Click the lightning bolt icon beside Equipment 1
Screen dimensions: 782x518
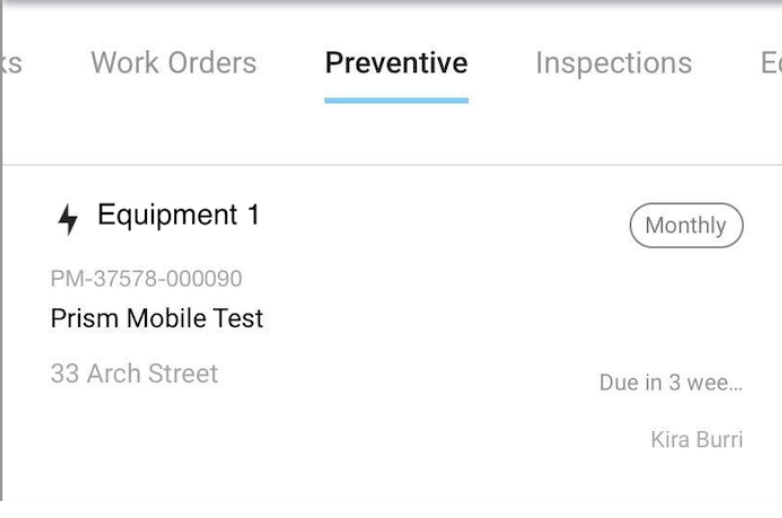click(x=68, y=219)
